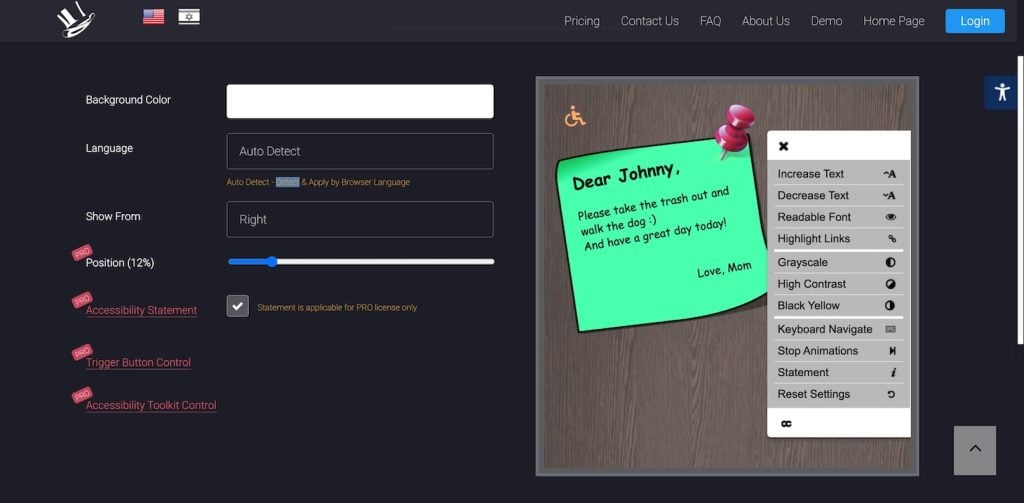Navigate to About Us
This screenshot has height=503, width=1024.
point(766,21)
